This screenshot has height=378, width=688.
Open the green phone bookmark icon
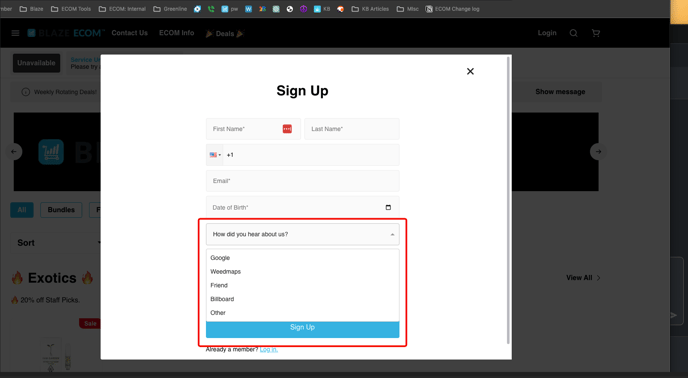[x=211, y=9]
